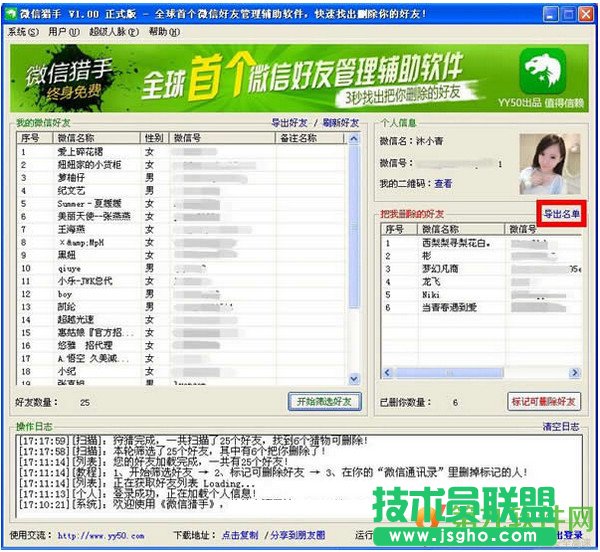Select friend row qiuye
This screenshot has width=600, height=552.
(x=183, y=268)
